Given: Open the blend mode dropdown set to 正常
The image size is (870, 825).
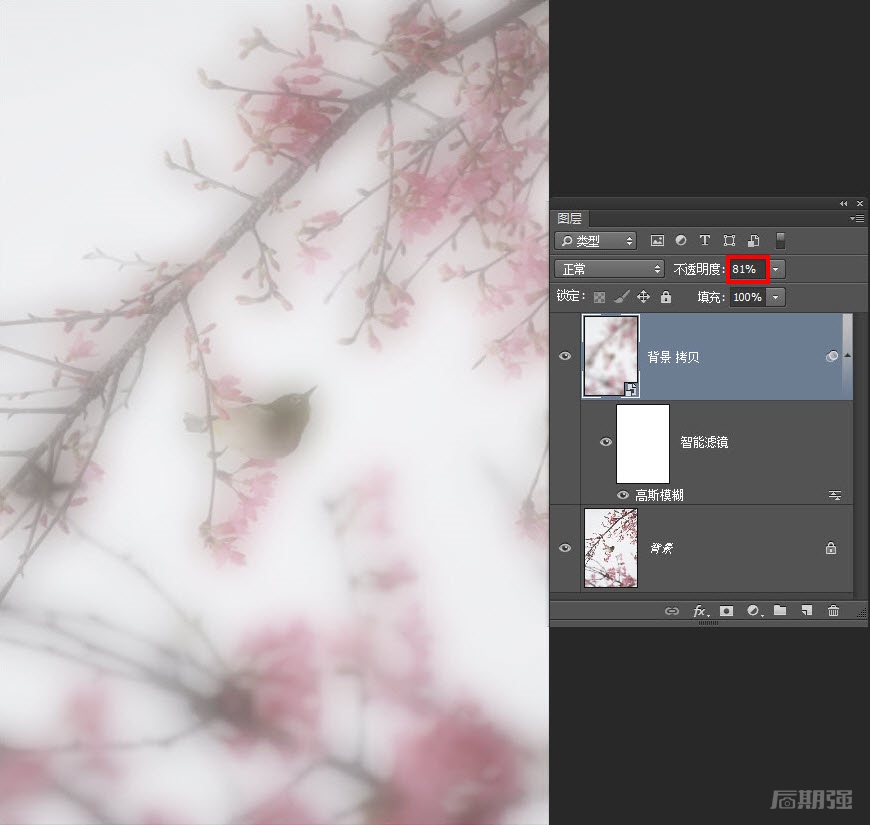Looking at the screenshot, I should pos(609,269).
